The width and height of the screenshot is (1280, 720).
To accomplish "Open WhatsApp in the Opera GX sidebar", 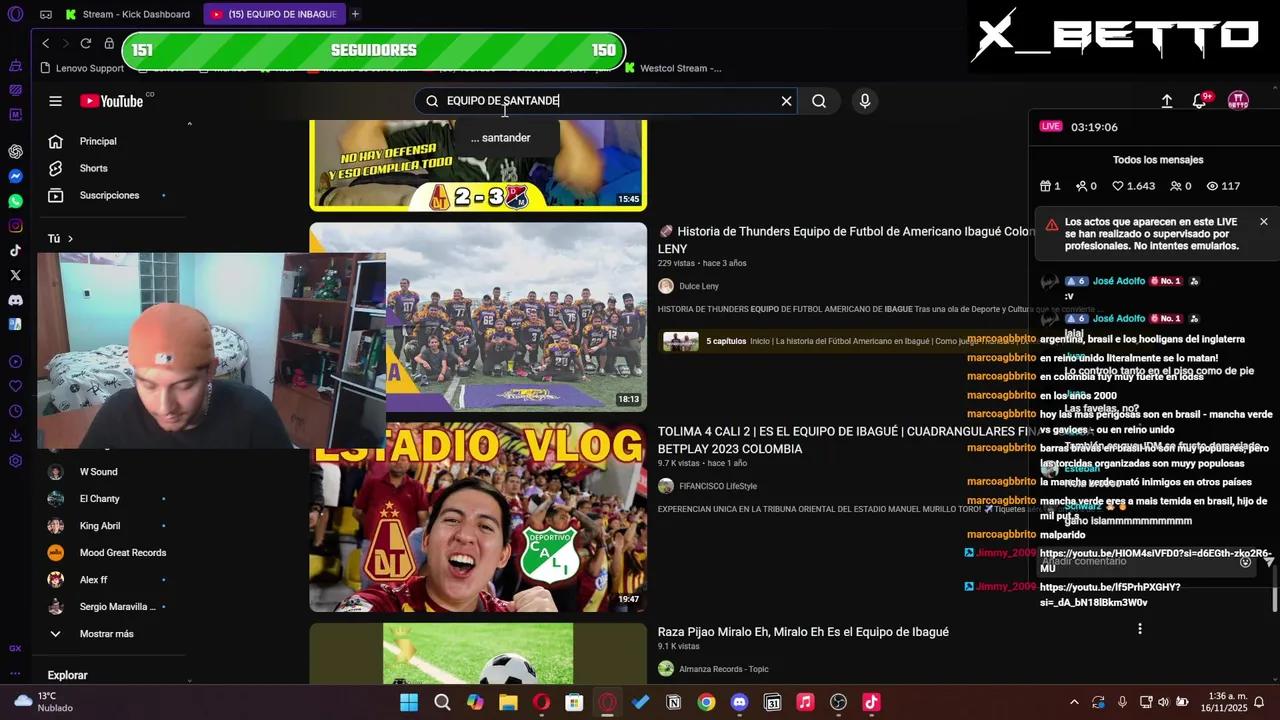I will click(x=15, y=201).
